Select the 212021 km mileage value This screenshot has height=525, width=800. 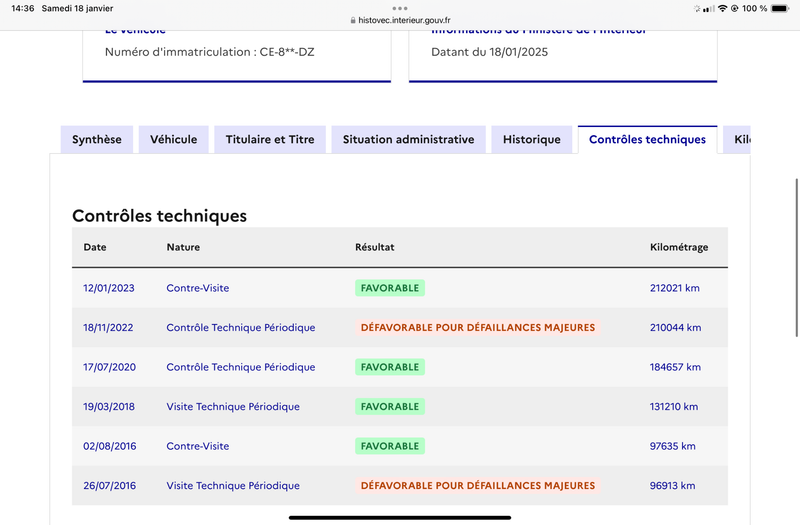[674, 288]
